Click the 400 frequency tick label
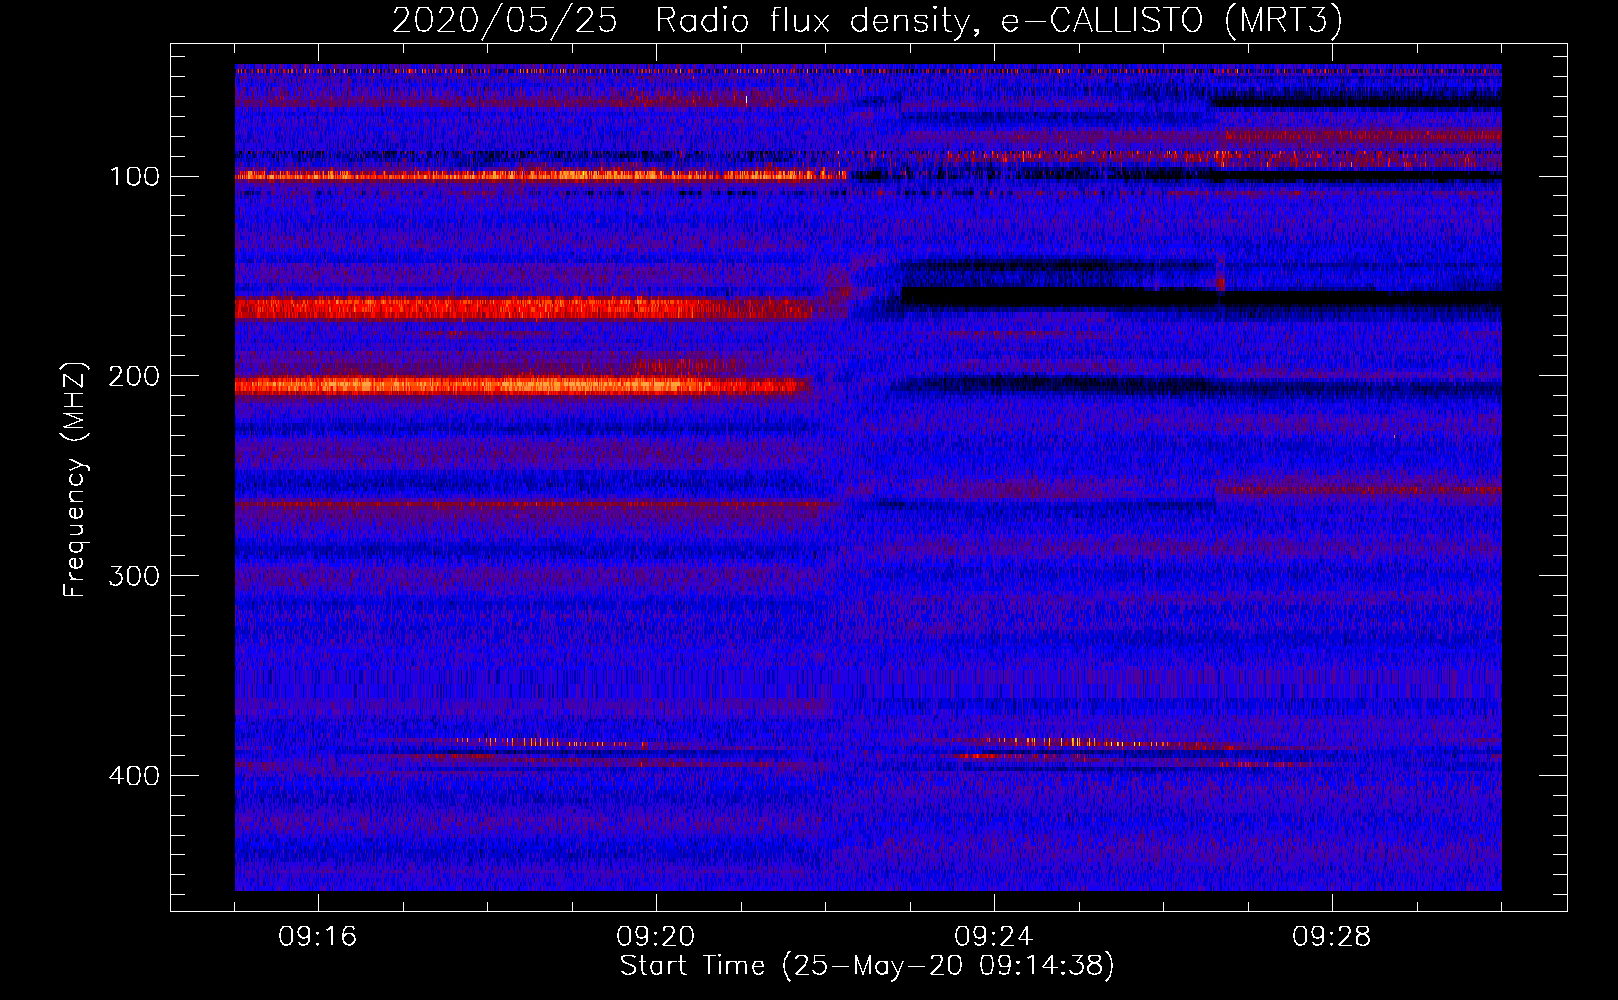The height and width of the screenshot is (1000, 1618). [x=135, y=776]
